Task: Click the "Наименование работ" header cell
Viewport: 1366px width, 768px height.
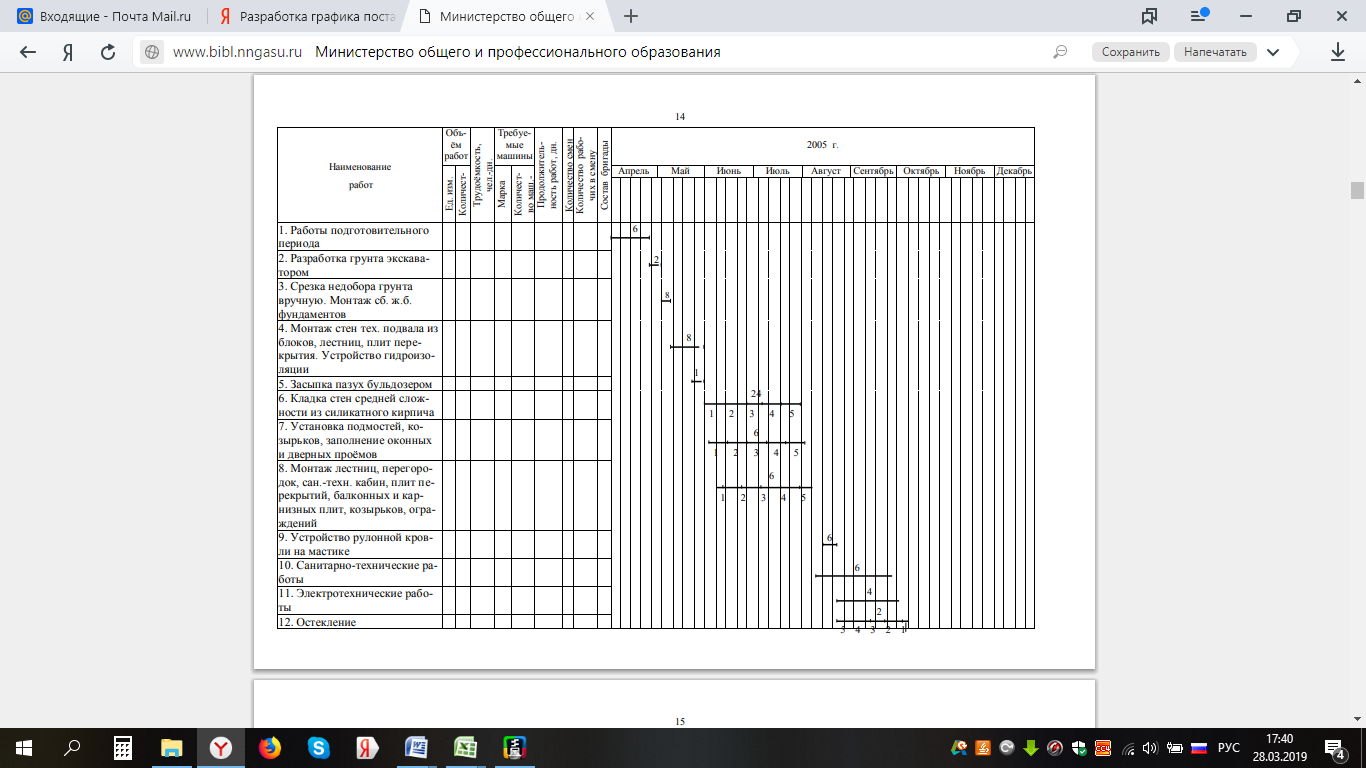Action: pyautogui.click(x=360, y=175)
